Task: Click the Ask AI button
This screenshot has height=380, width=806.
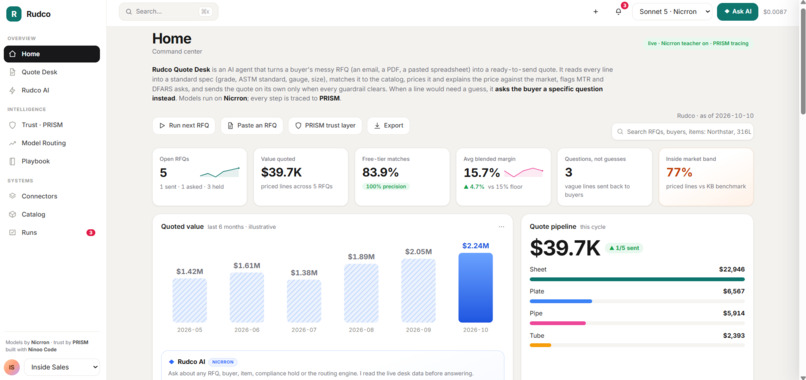Action: tap(737, 11)
